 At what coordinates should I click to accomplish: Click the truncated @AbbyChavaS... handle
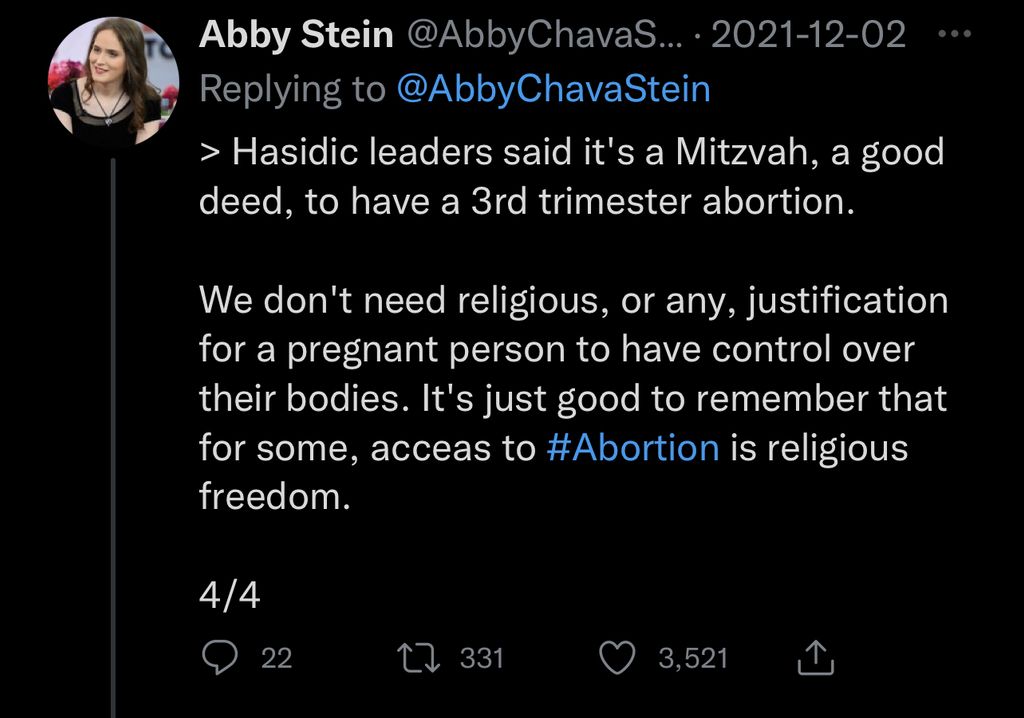(x=544, y=35)
